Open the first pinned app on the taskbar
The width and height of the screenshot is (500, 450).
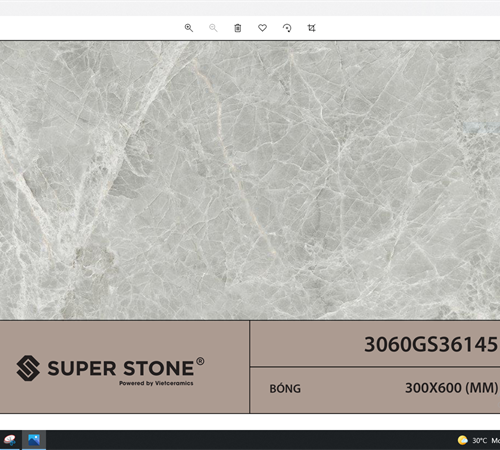10,440
